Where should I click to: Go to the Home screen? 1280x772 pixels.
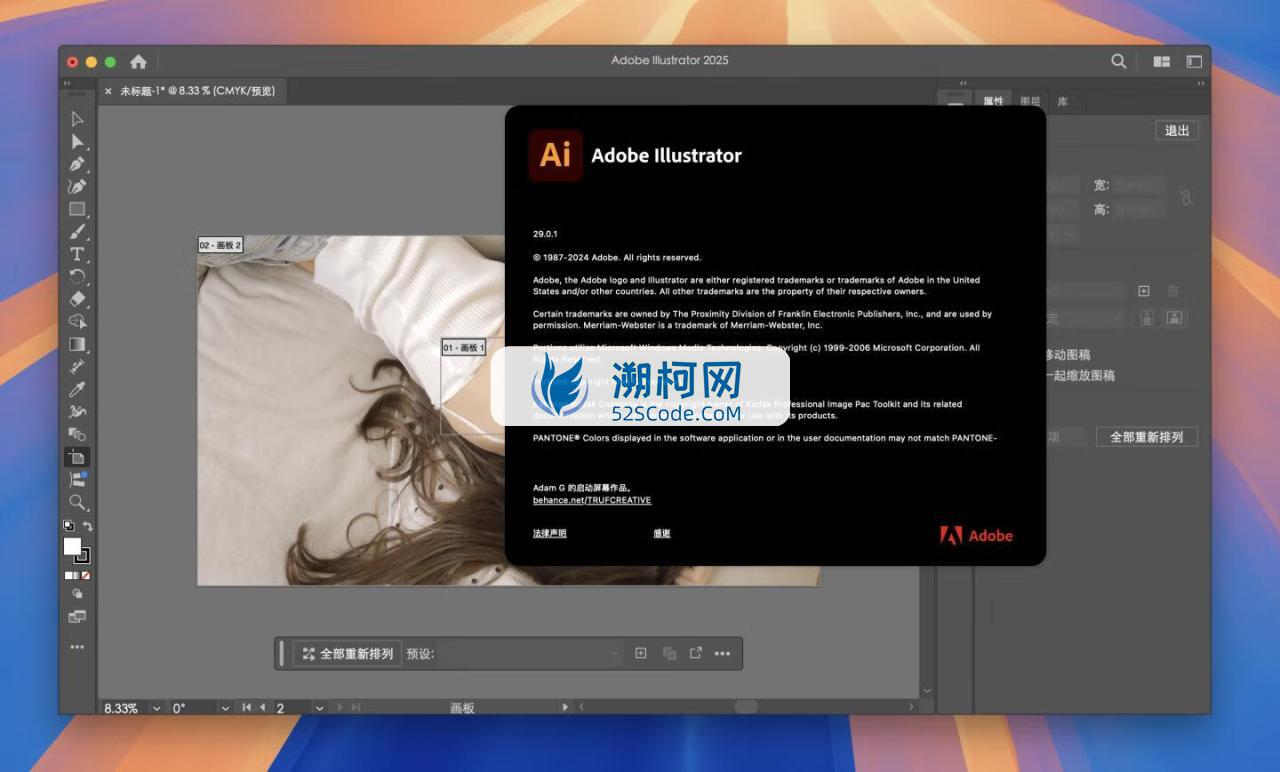click(x=138, y=61)
